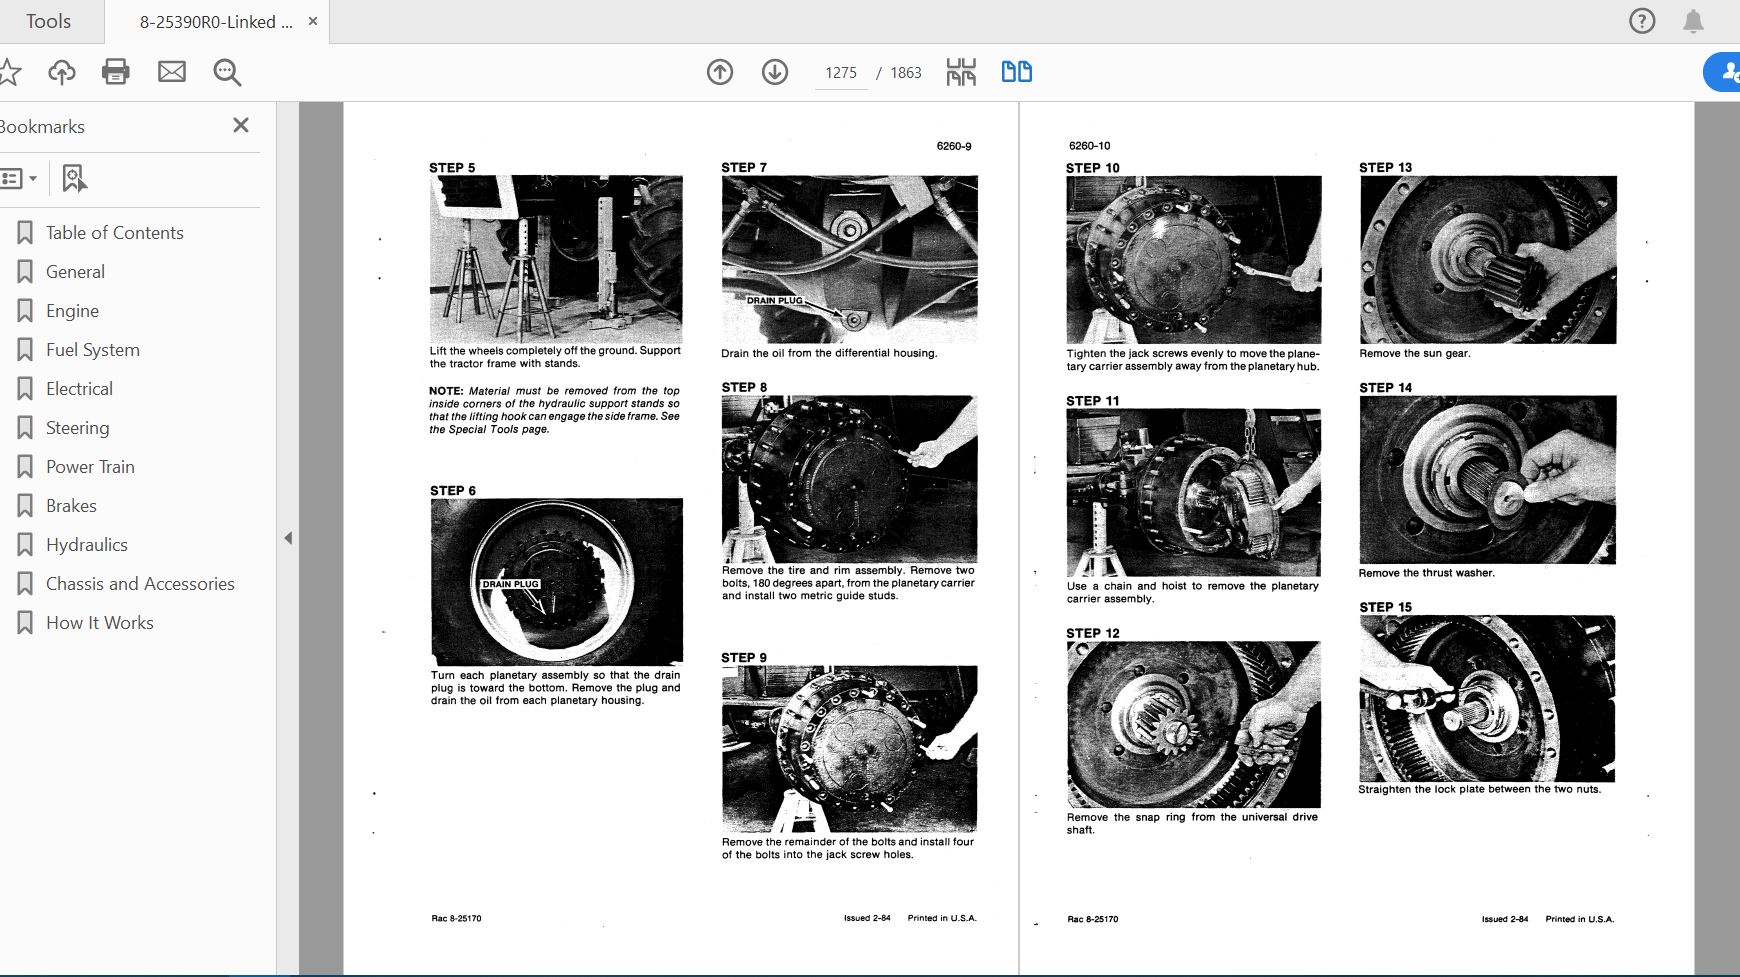Close the Bookmarks panel

point(241,125)
